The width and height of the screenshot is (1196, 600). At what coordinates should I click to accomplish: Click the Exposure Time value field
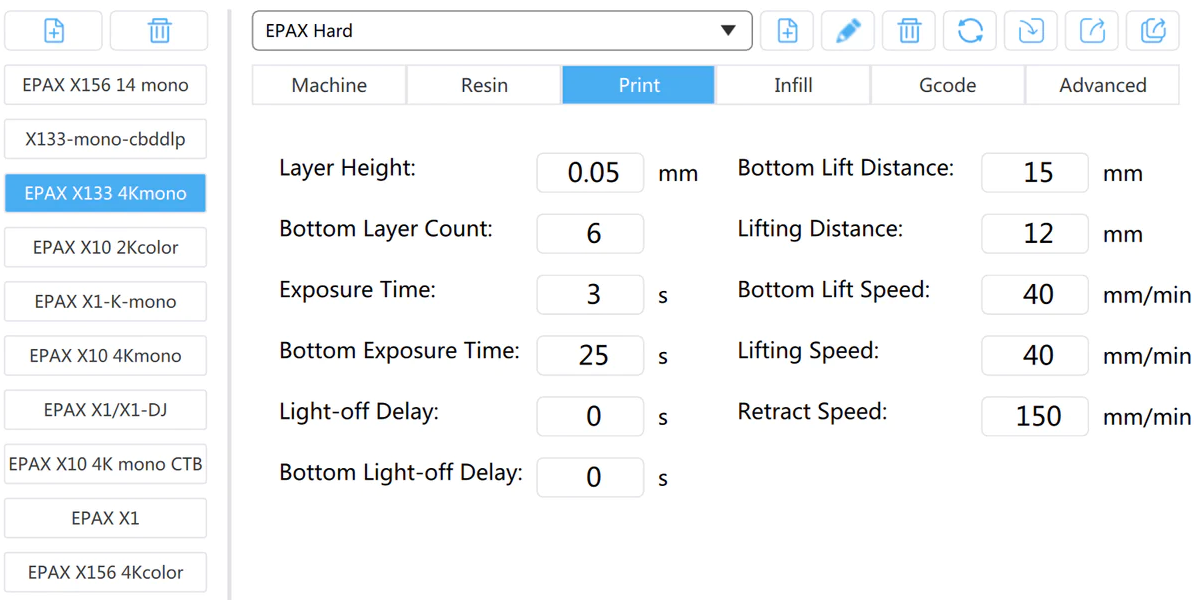[x=590, y=295]
